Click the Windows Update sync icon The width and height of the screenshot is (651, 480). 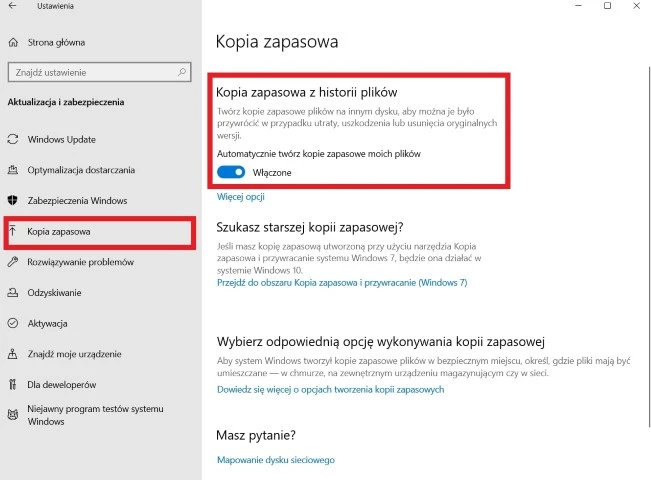point(13,138)
